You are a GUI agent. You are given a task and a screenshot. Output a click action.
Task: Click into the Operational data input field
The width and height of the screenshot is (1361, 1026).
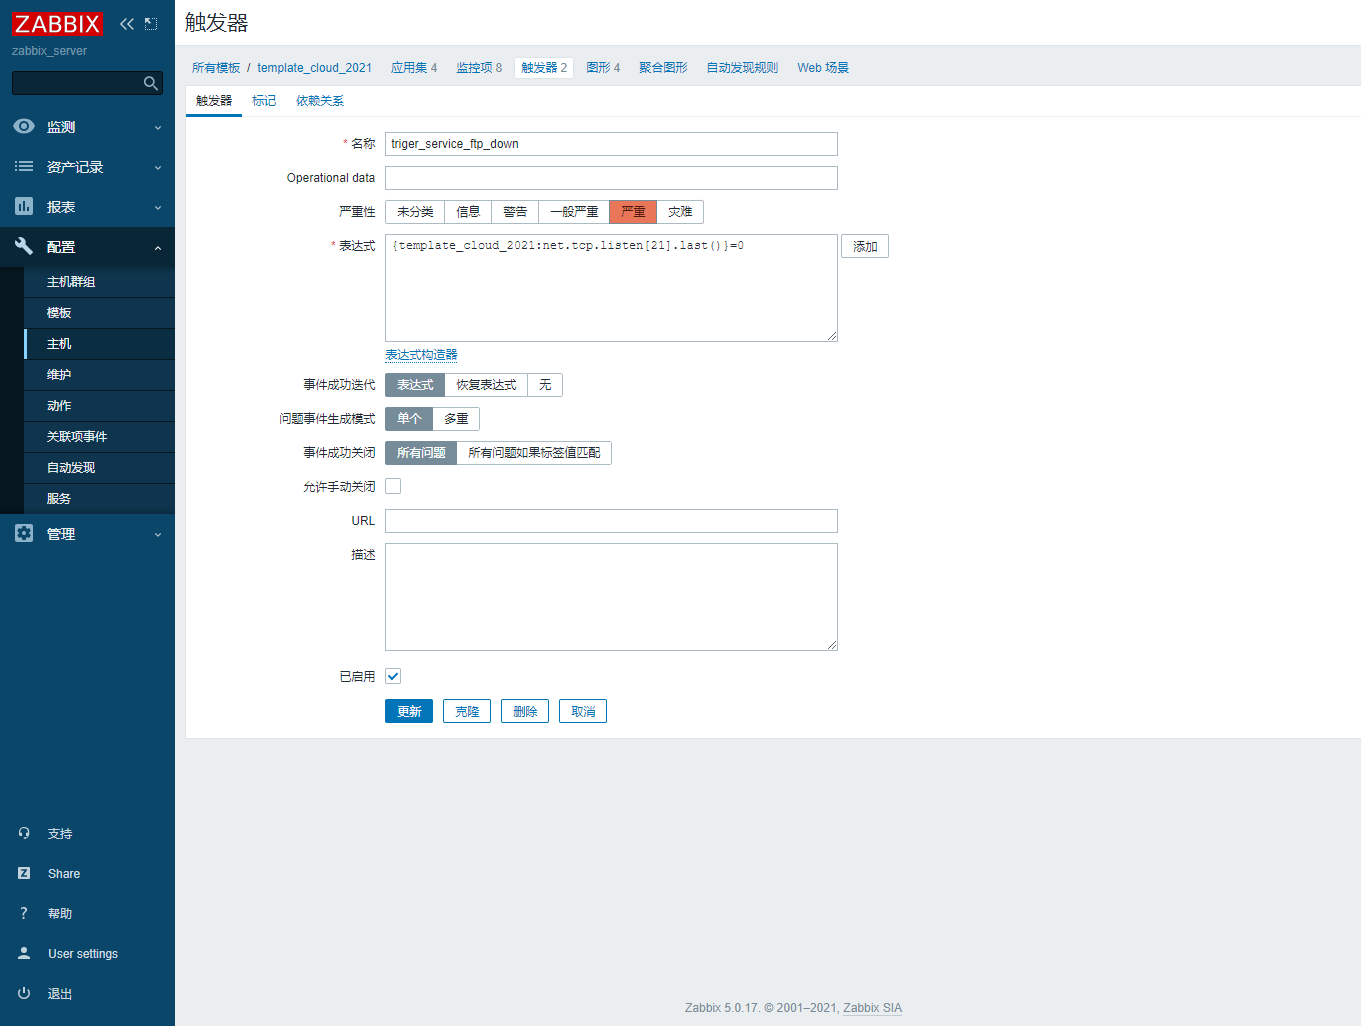point(611,178)
